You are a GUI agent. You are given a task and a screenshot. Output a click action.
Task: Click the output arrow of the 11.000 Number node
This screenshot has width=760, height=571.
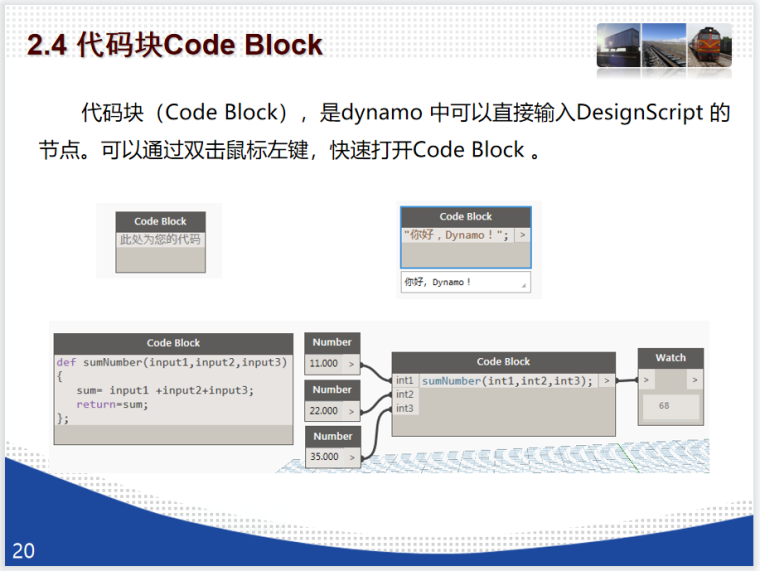(350, 364)
